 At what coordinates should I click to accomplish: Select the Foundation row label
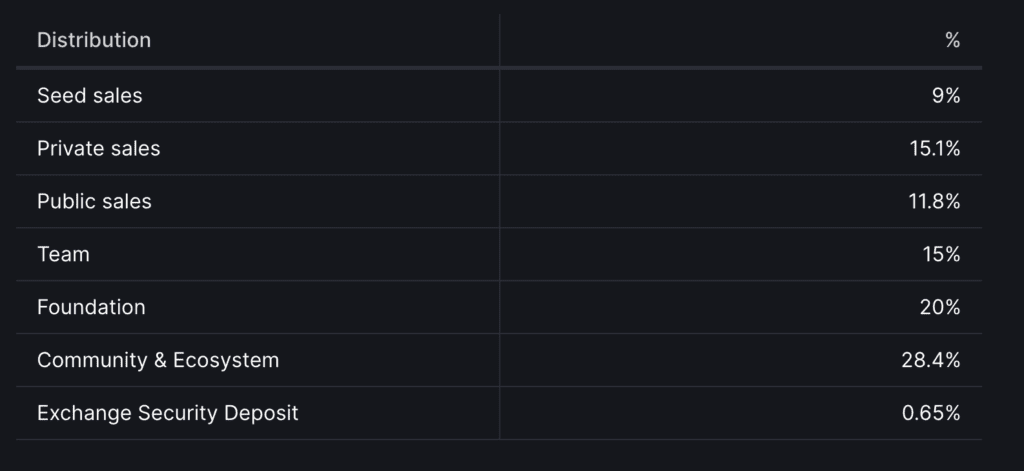coord(91,308)
